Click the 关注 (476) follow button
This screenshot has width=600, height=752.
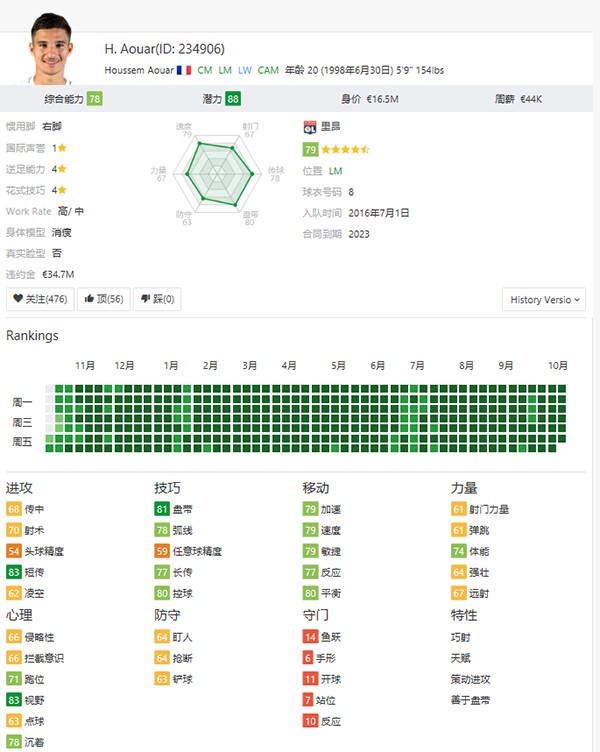[41, 299]
